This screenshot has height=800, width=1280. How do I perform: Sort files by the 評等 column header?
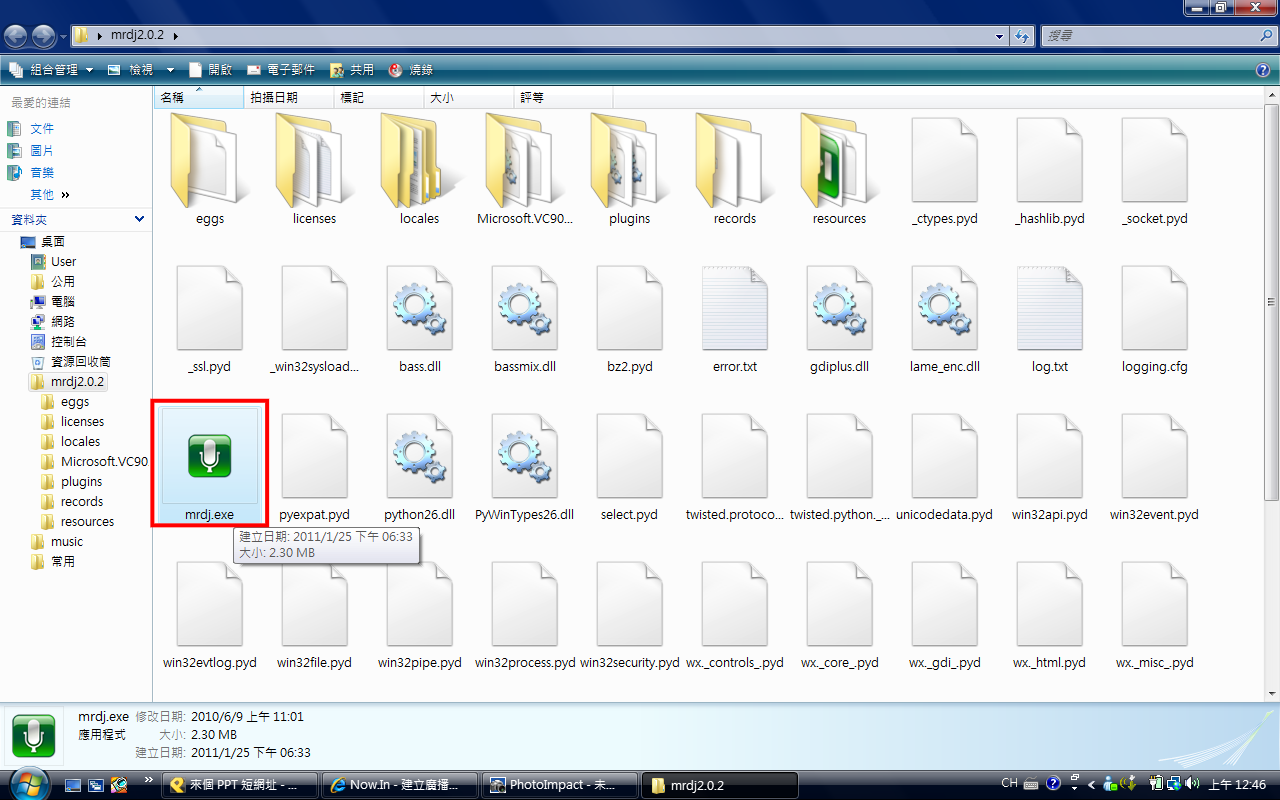[x=563, y=97]
